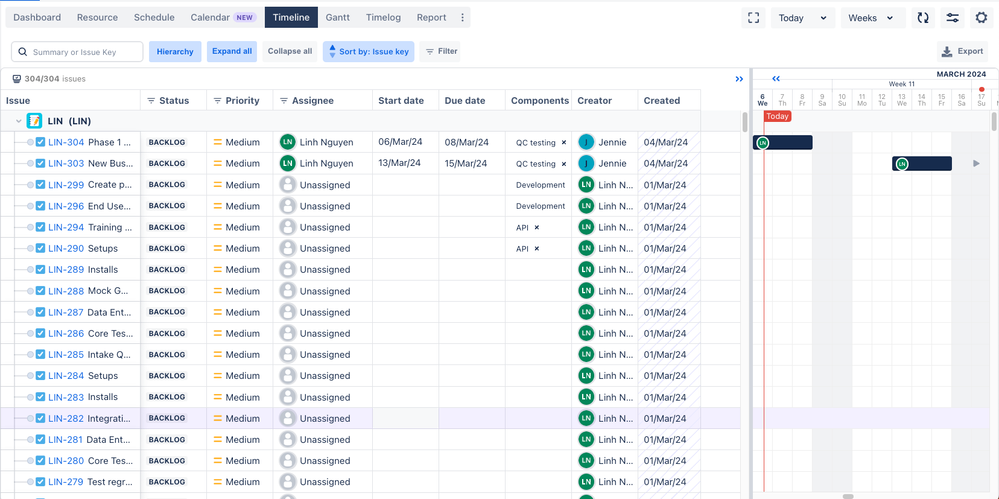Click the search magnifier icon
999x499 pixels.
coord(24,52)
